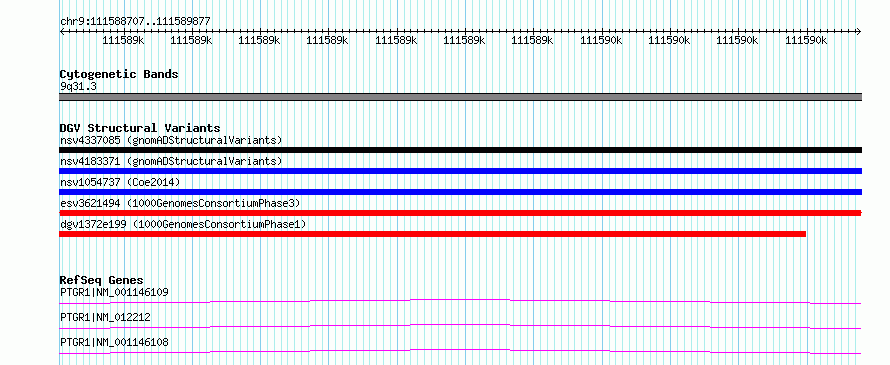The width and height of the screenshot is (890, 365).
Task: Select the Cytogenetic Bands track title
Action: tap(119, 74)
